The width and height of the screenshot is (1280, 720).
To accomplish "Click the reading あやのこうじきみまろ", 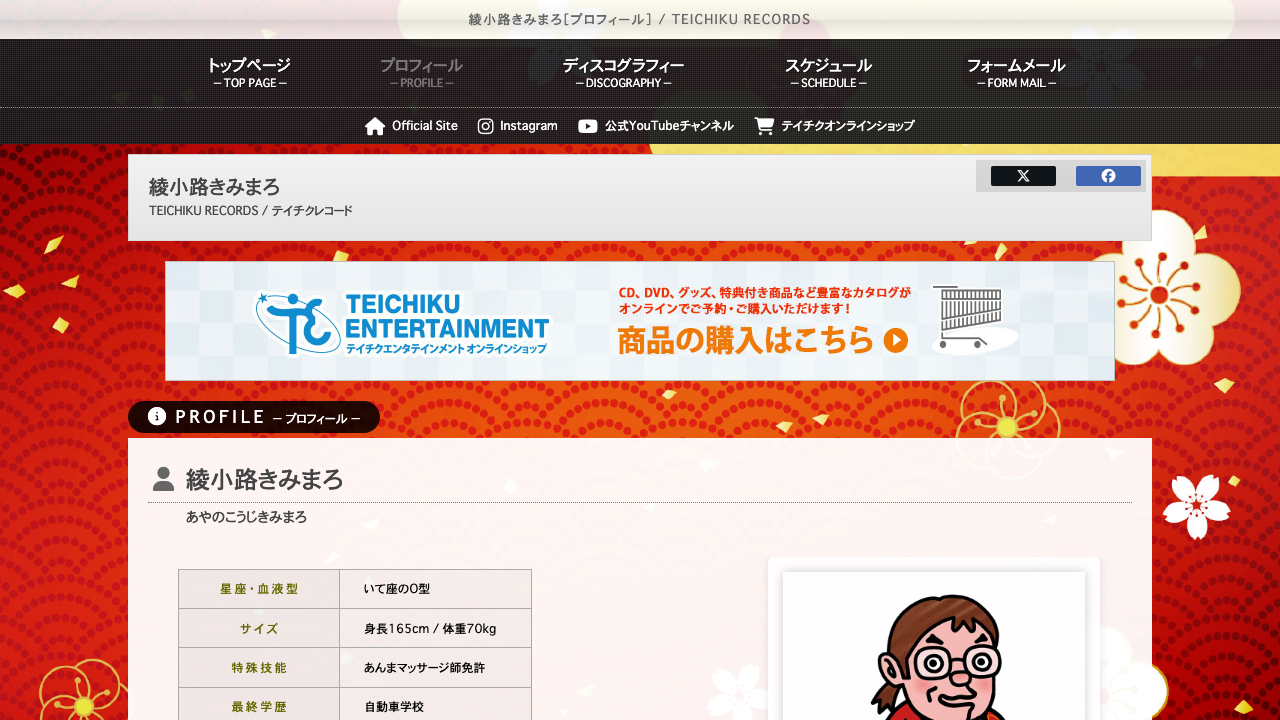I will click(247, 517).
